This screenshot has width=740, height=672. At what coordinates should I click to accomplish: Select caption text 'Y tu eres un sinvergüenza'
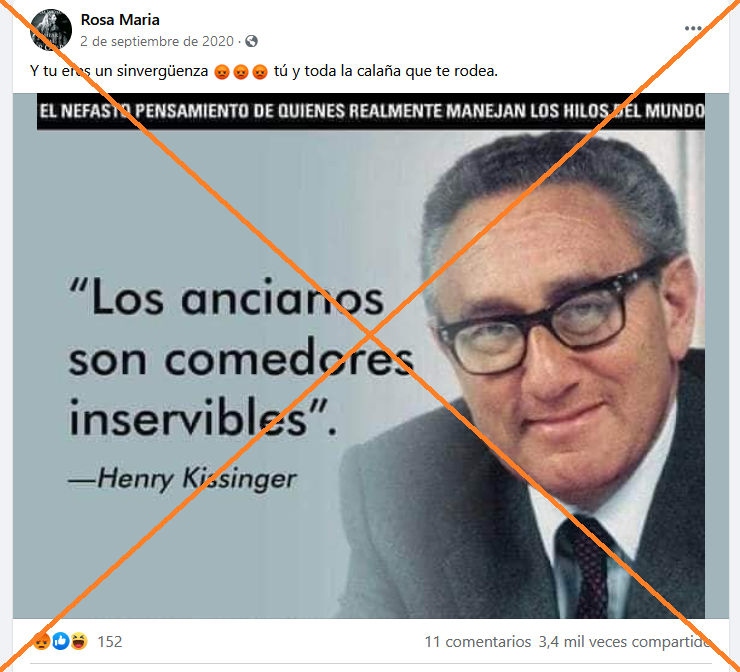tap(119, 71)
